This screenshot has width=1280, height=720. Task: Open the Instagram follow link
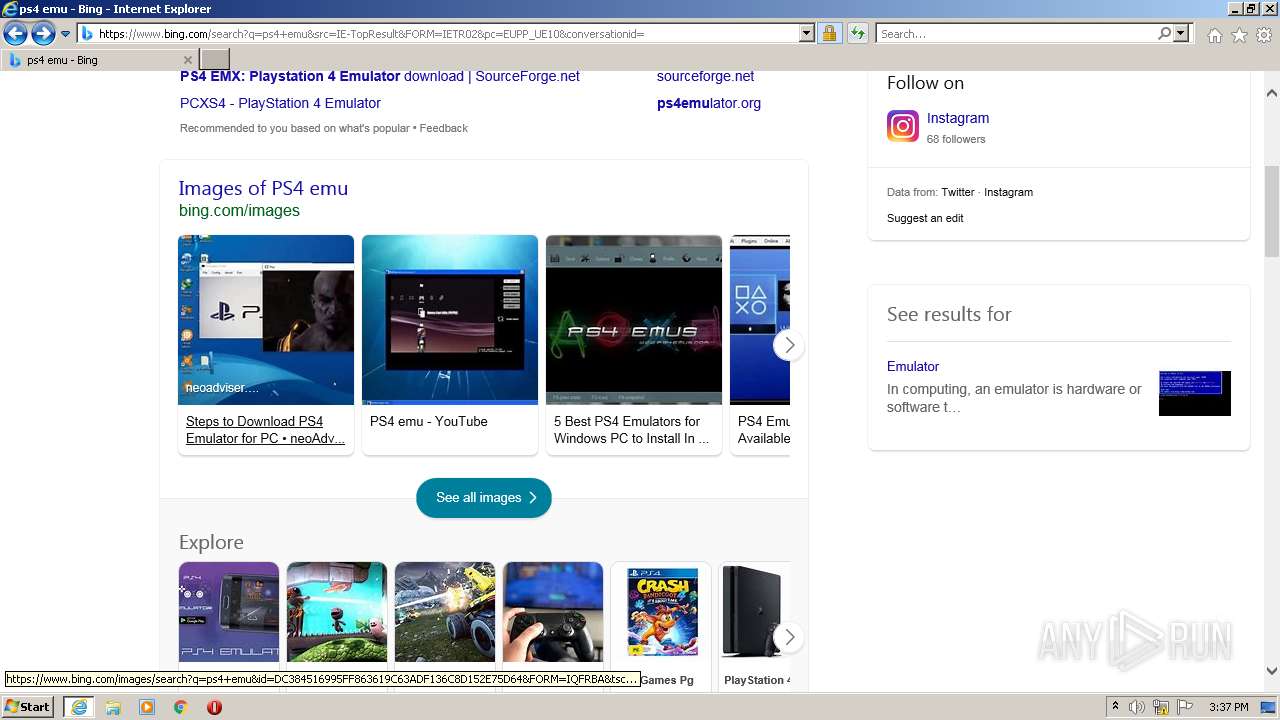coord(958,118)
